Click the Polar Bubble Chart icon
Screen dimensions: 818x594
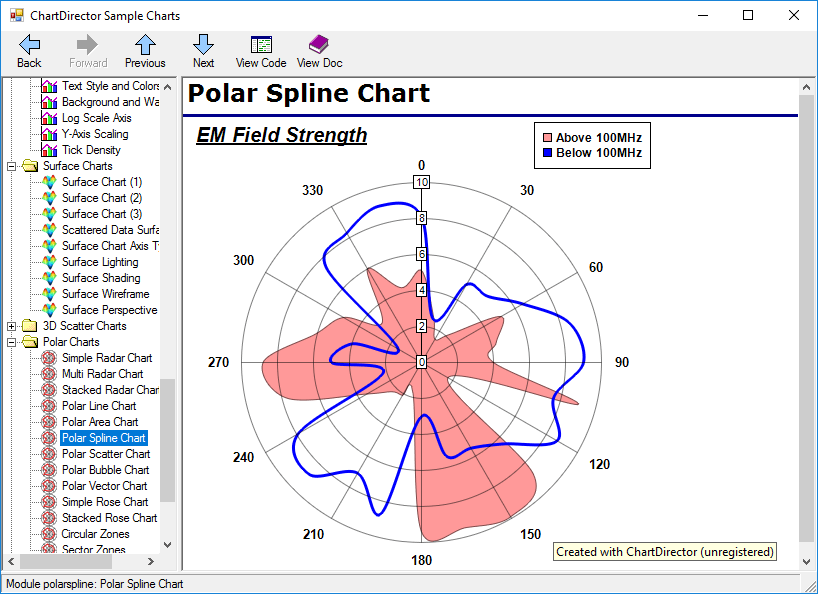coord(49,469)
